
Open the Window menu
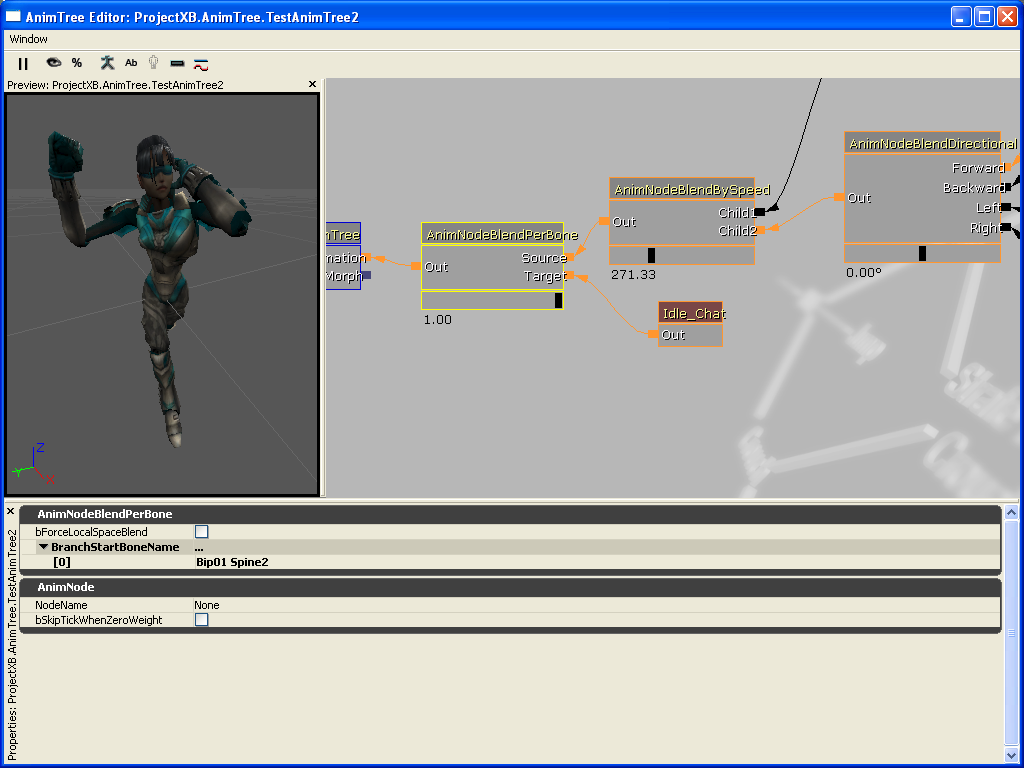click(28, 39)
